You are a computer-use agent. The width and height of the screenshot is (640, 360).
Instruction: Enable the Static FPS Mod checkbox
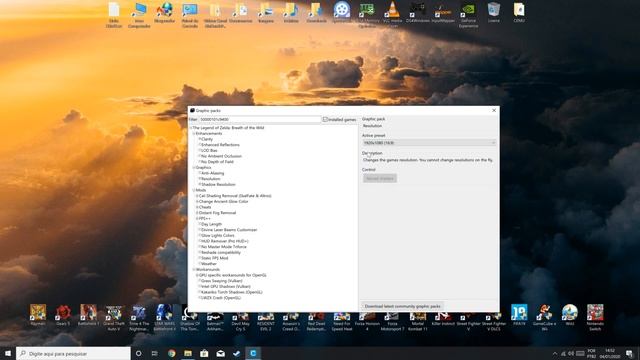(x=200, y=258)
